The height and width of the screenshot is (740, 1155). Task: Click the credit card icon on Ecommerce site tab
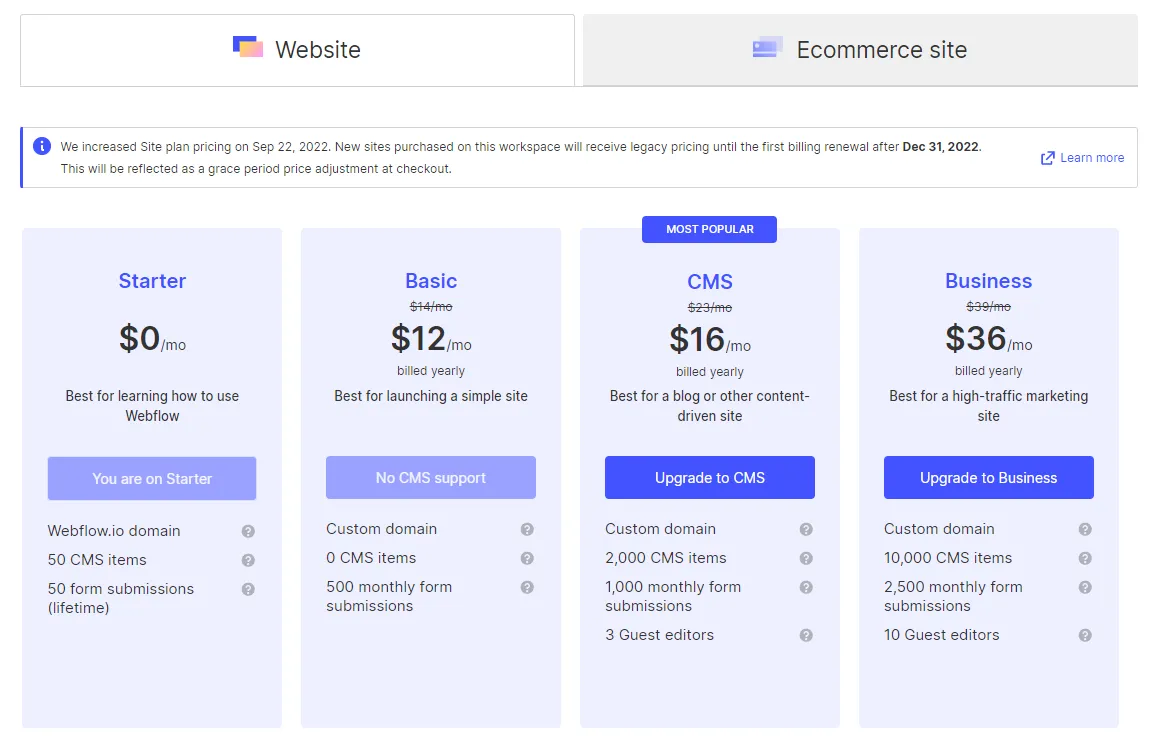pyautogui.click(x=766, y=47)
